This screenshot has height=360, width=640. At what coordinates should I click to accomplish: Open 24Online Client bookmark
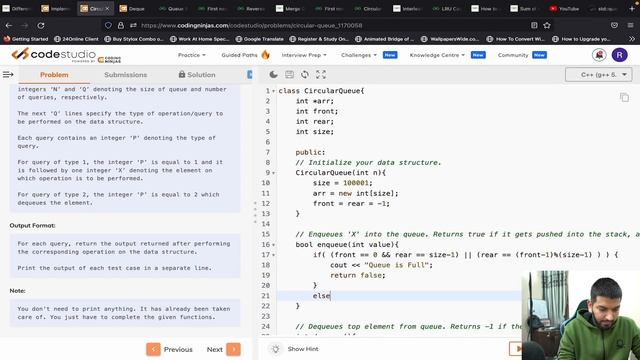click(76, 39)
